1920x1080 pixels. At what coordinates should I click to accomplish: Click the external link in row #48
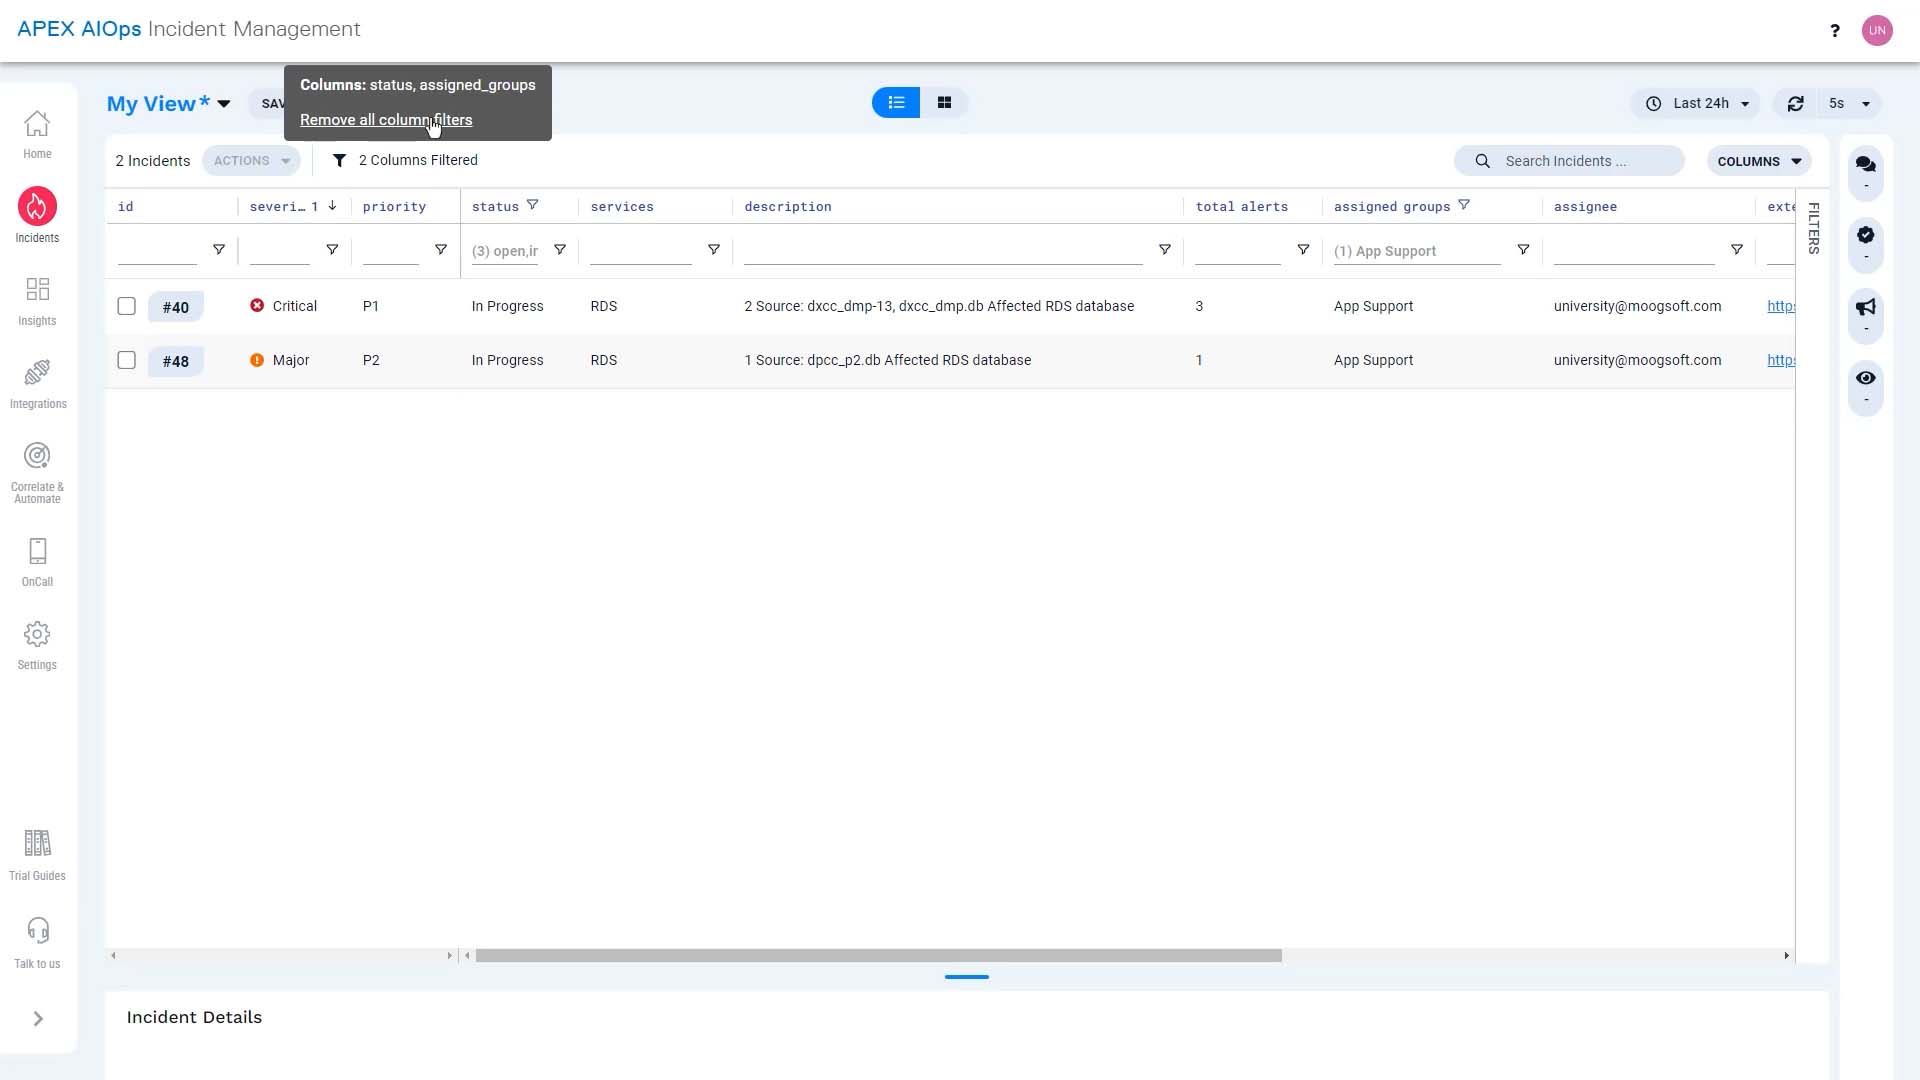(x=1781, y=360)
